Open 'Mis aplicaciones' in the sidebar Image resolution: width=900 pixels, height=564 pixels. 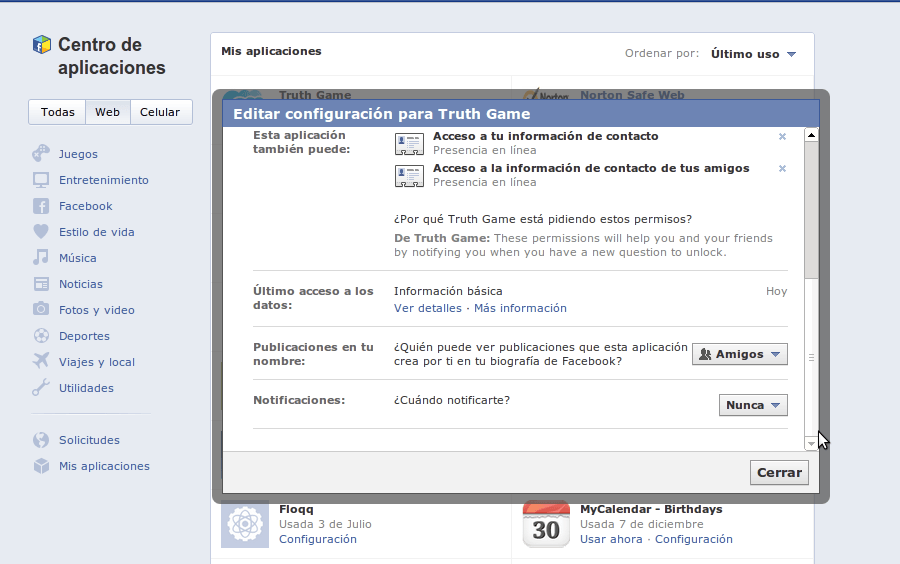104,466
